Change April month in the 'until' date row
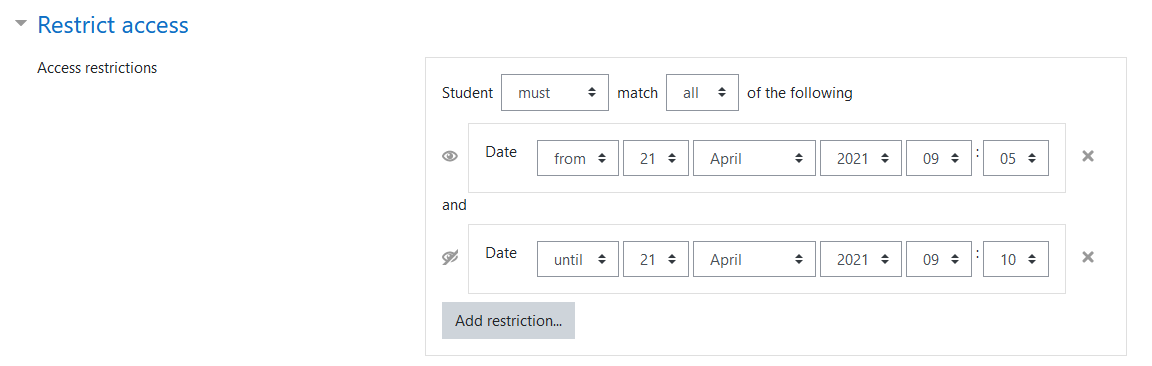This screenshot has width=1152, height=366. coord(755,259)
